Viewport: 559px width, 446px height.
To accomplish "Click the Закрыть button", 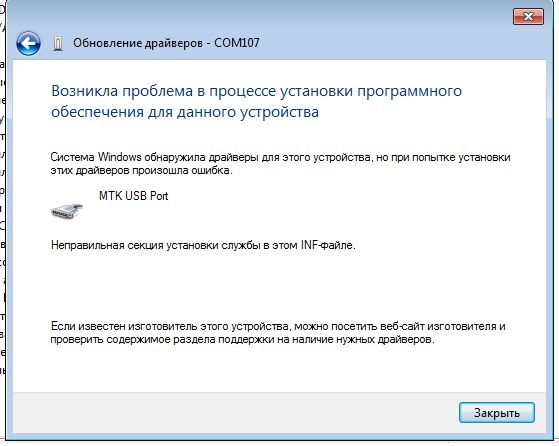I will [x=497, y=413].
